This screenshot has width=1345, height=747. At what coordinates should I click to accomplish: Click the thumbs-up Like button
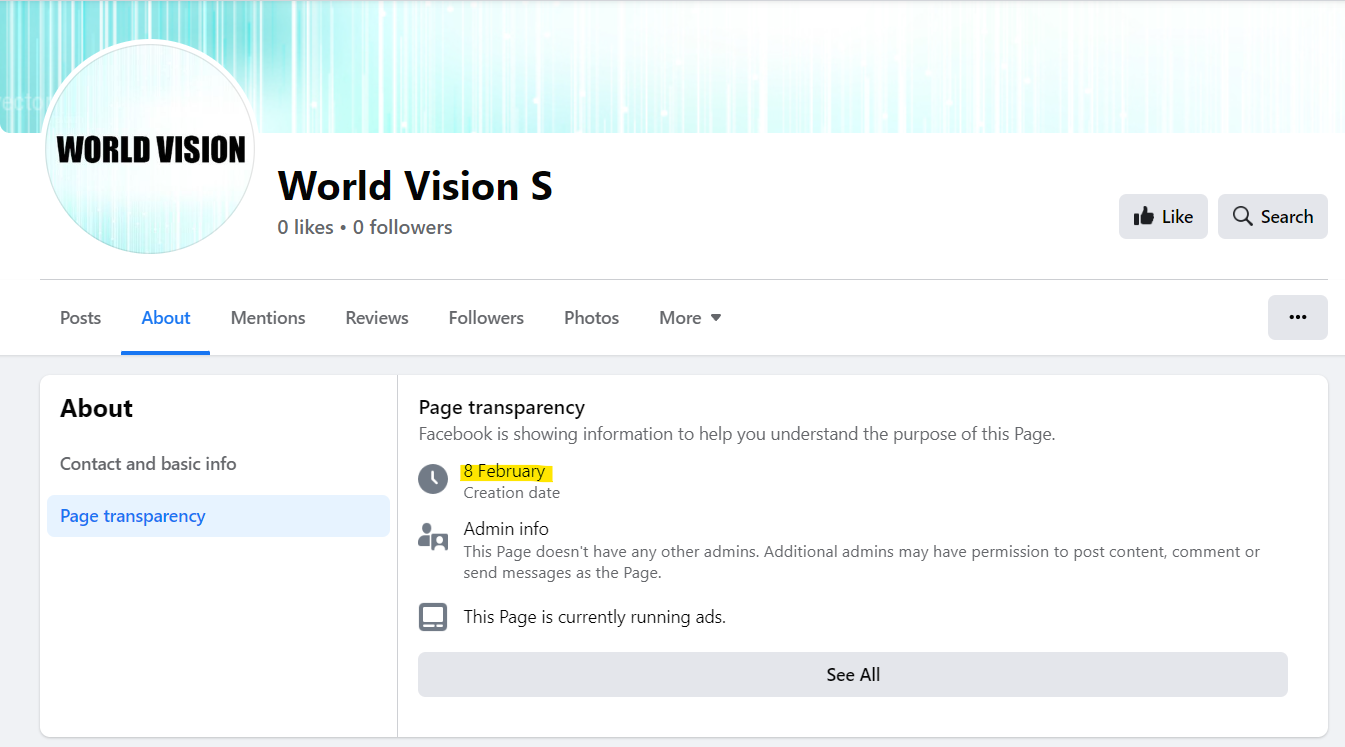1163,216
